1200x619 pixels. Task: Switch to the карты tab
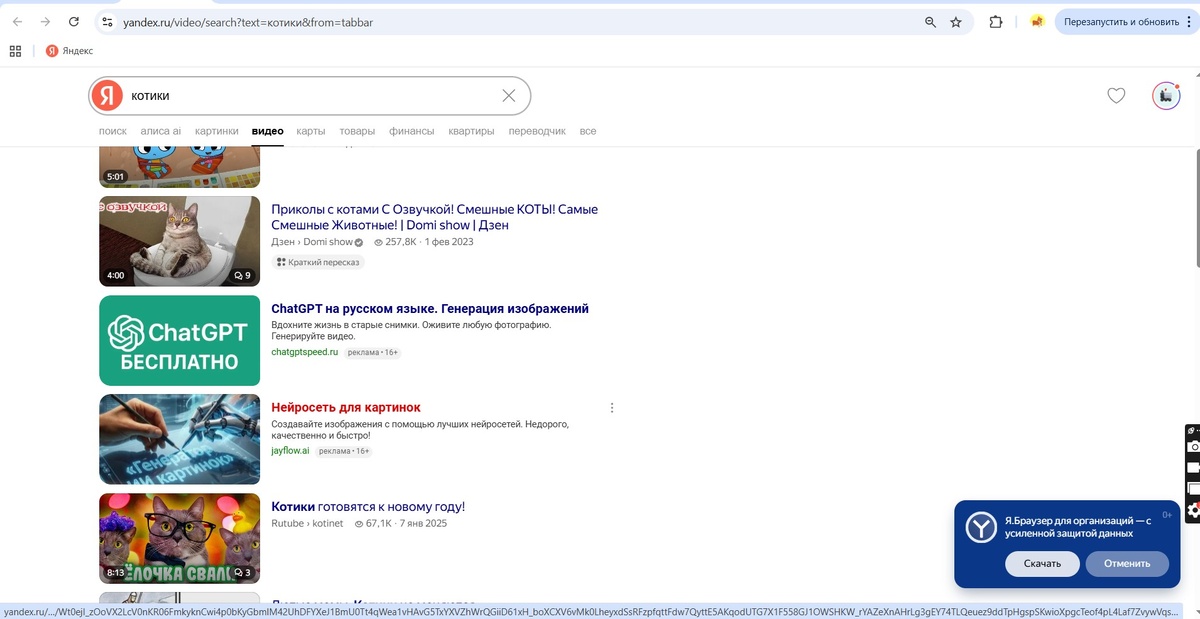311,131
